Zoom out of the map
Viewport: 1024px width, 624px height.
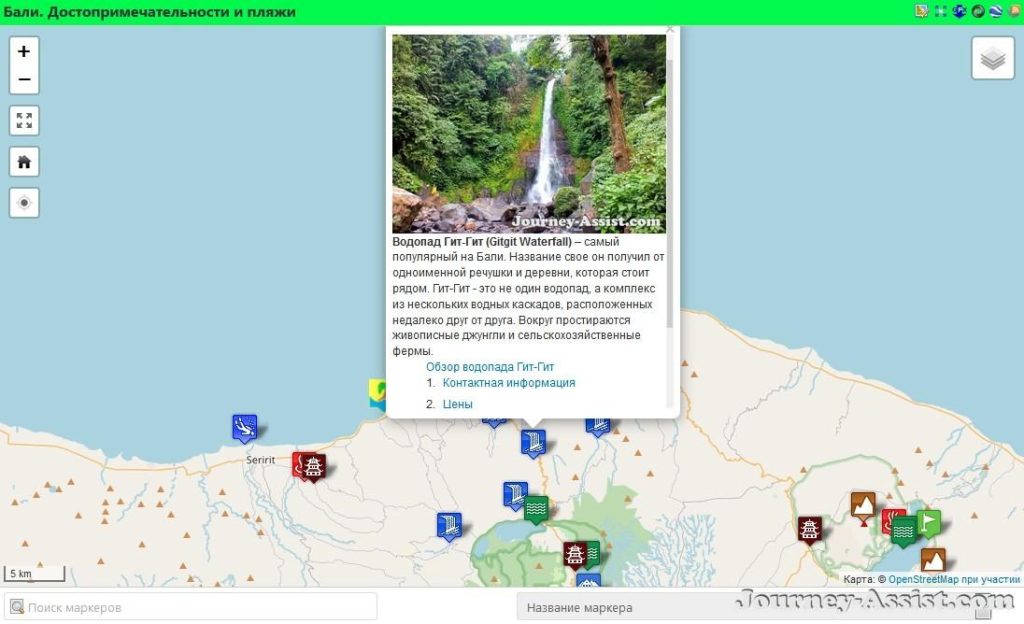tap(24, 80)
